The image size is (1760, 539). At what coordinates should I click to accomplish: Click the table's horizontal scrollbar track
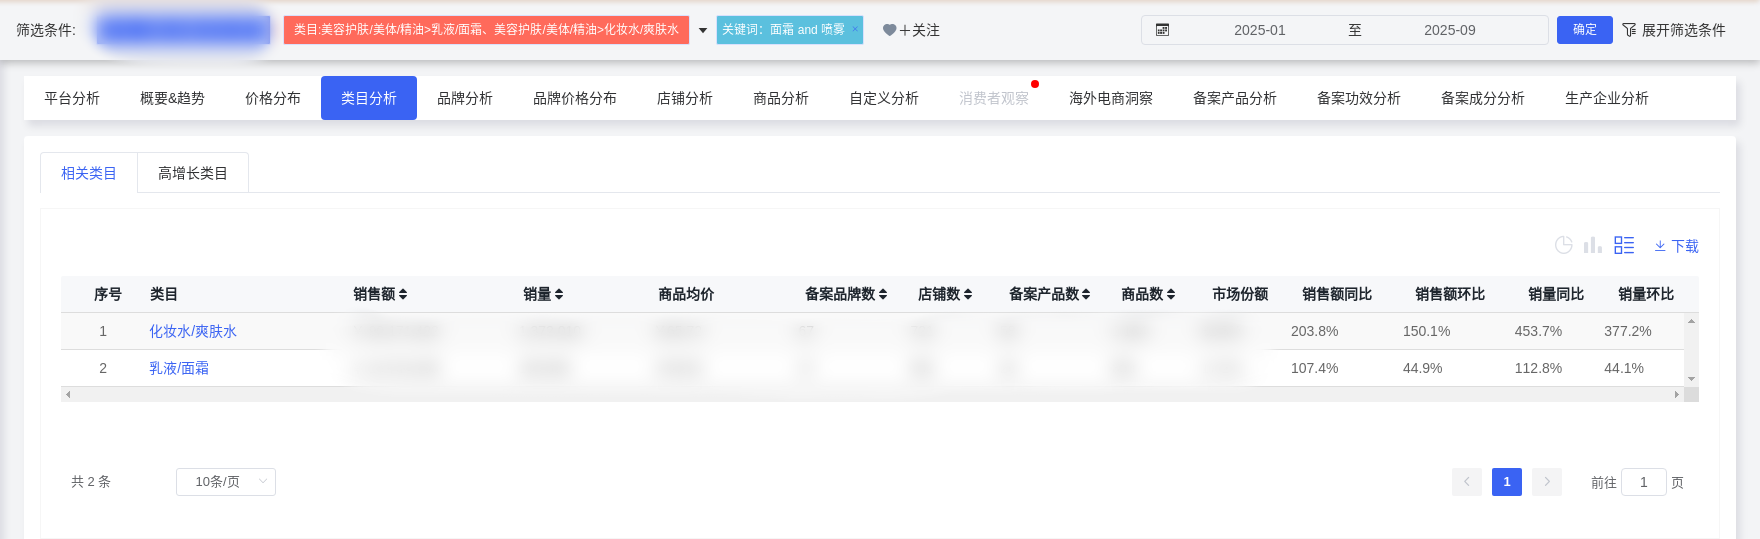click(870, 395)
